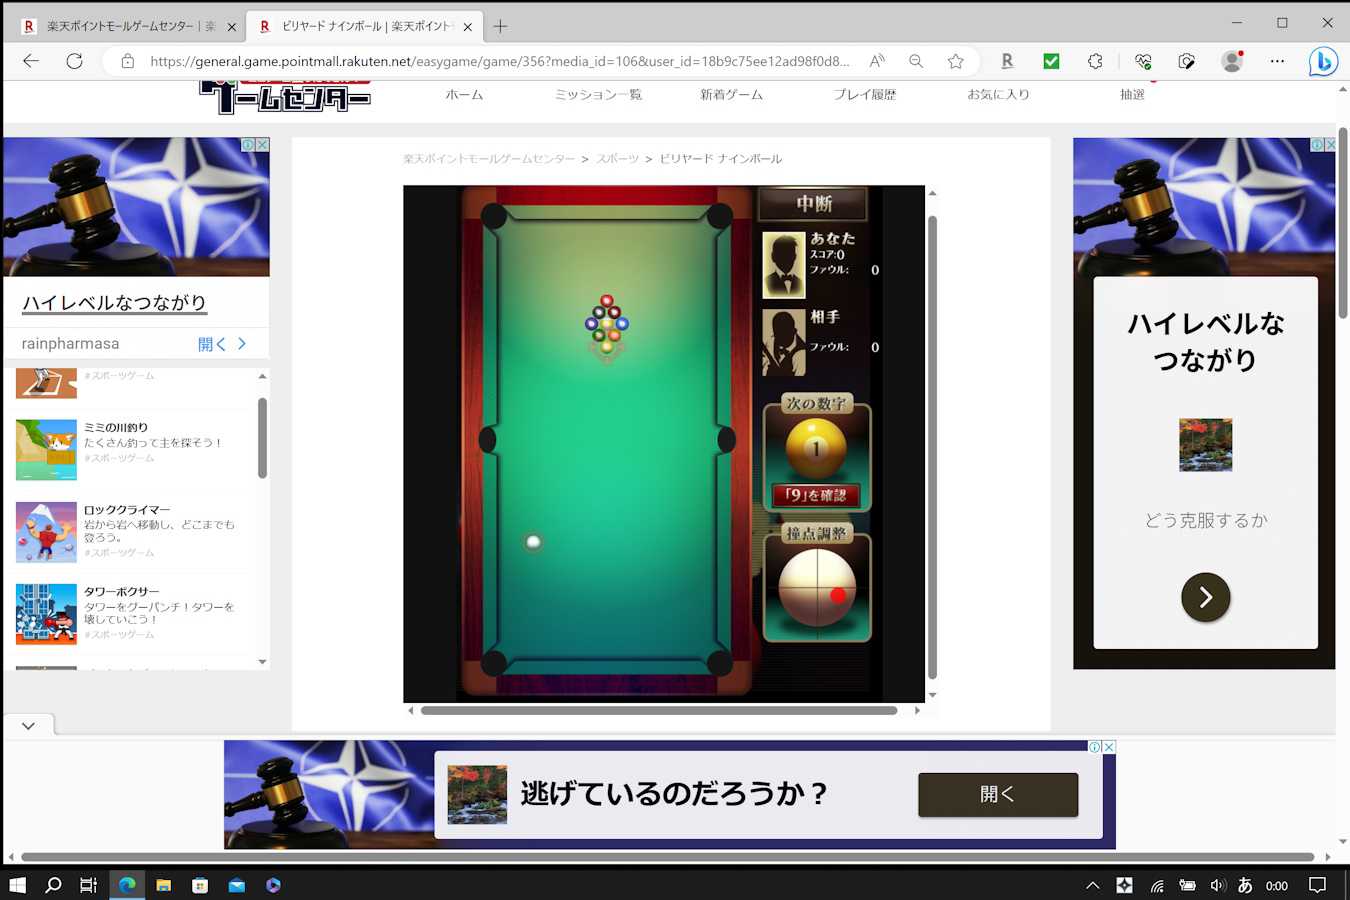This screenshot has height=900, width=1350.
Task: Open the ミッション一覧 menu item
Action: (x=598, y=95)
